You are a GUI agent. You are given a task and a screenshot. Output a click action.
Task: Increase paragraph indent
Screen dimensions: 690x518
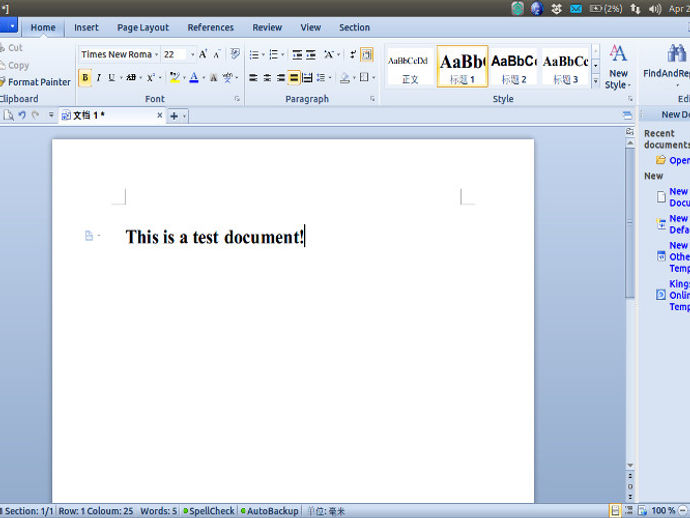tap(311, 55)
